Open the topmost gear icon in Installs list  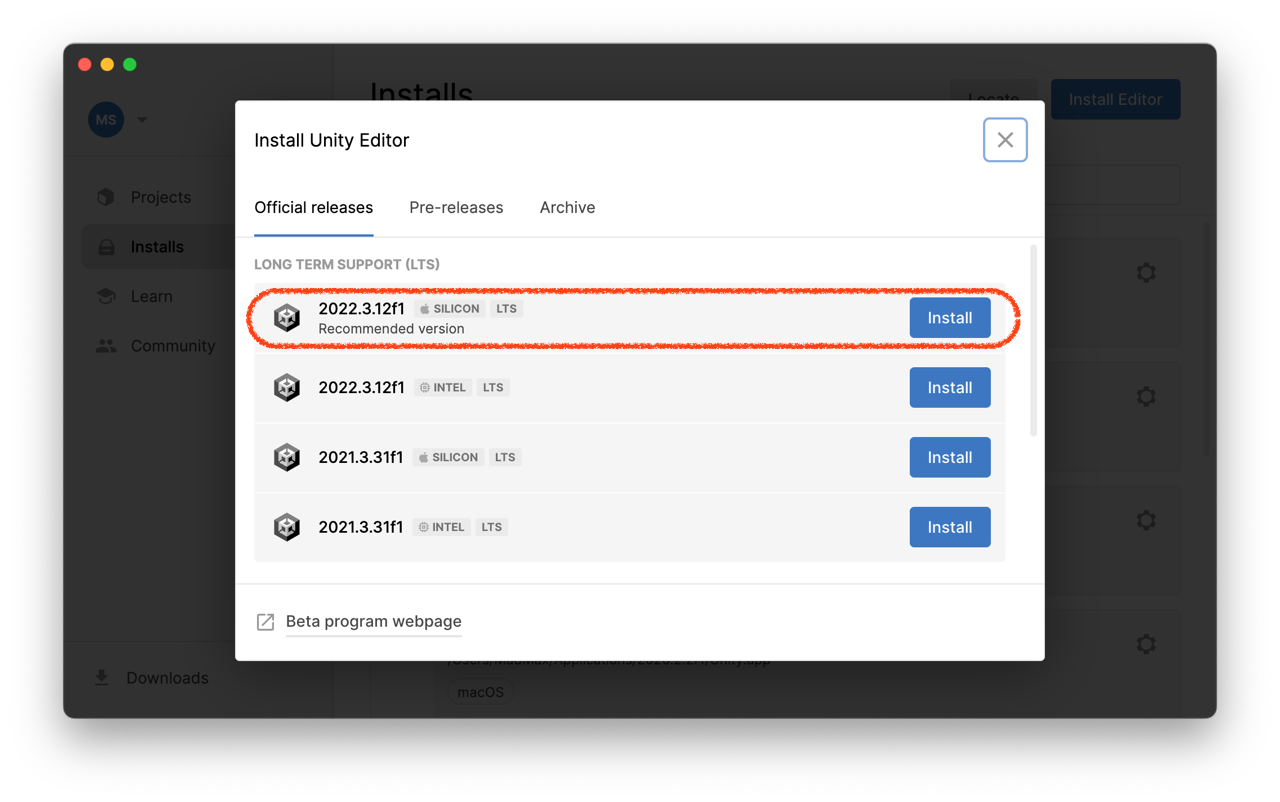coord(1146,273)
